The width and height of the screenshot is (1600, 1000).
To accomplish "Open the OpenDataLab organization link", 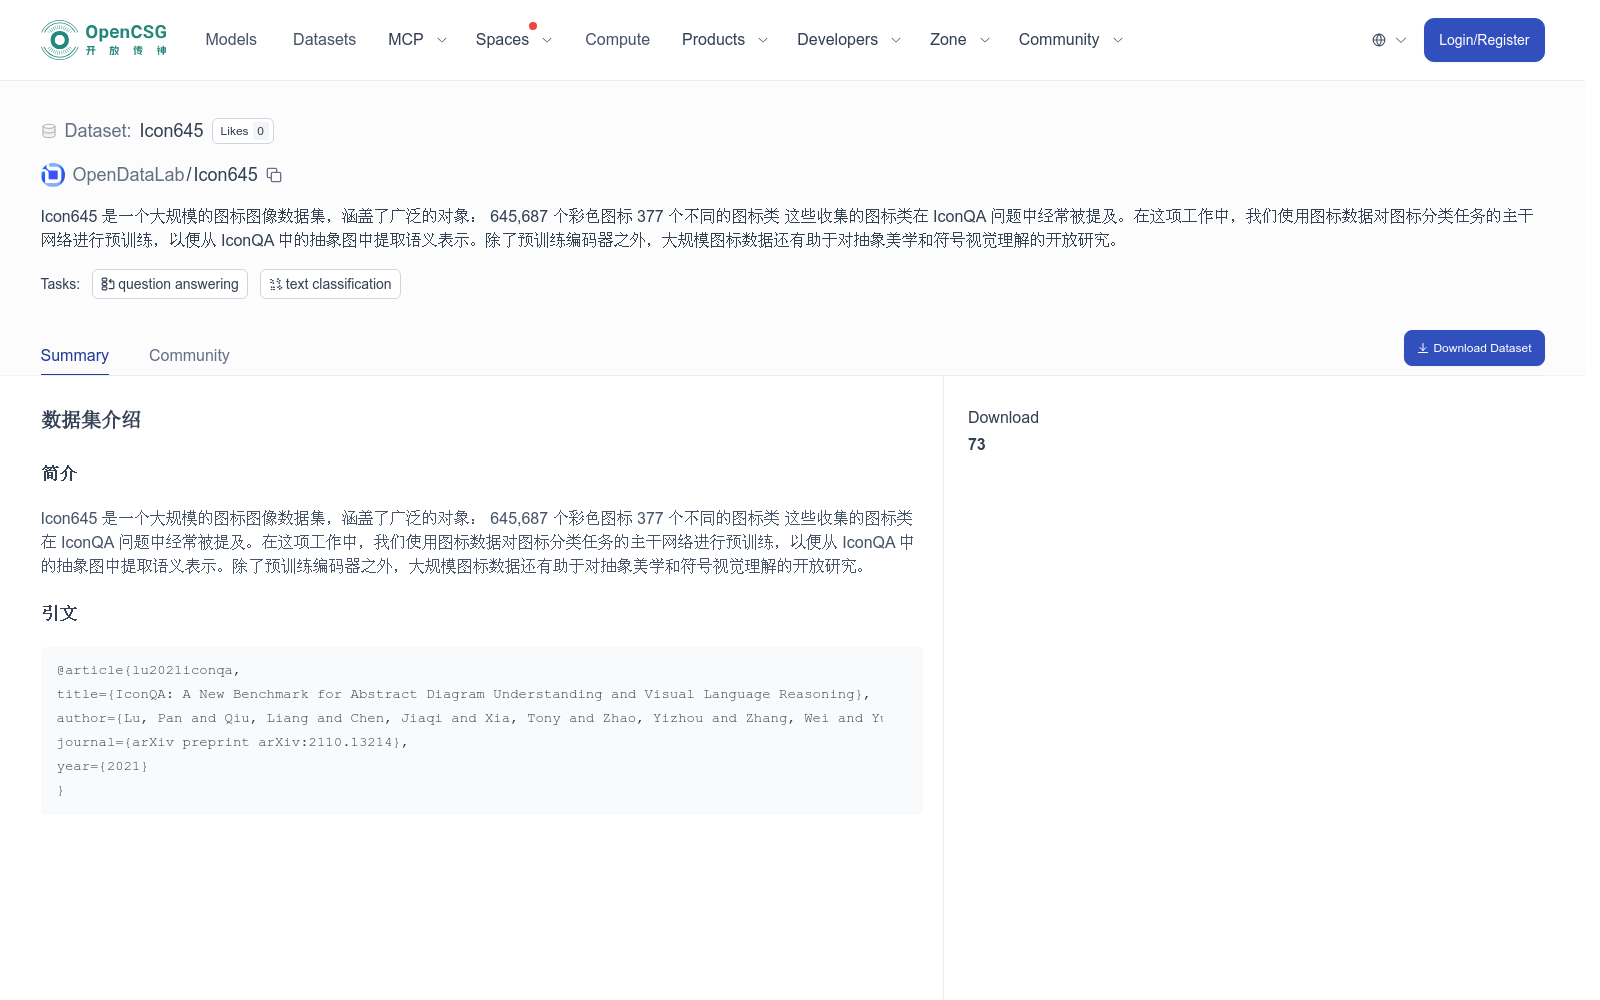I will [128, 175].
